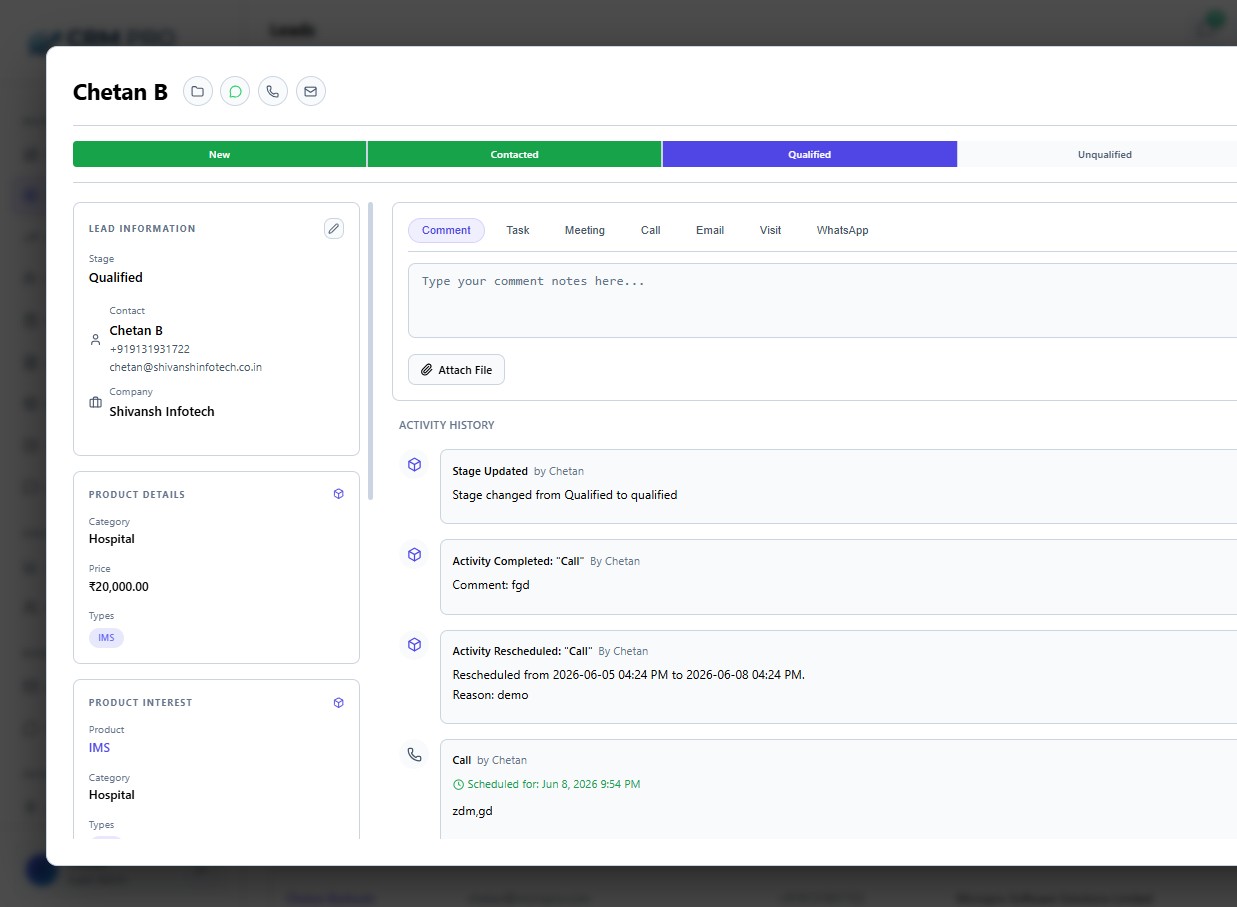This screenshot has height=907, width=1237.
Task: Edit Lead Information with pencil icon
Action: 334,229
